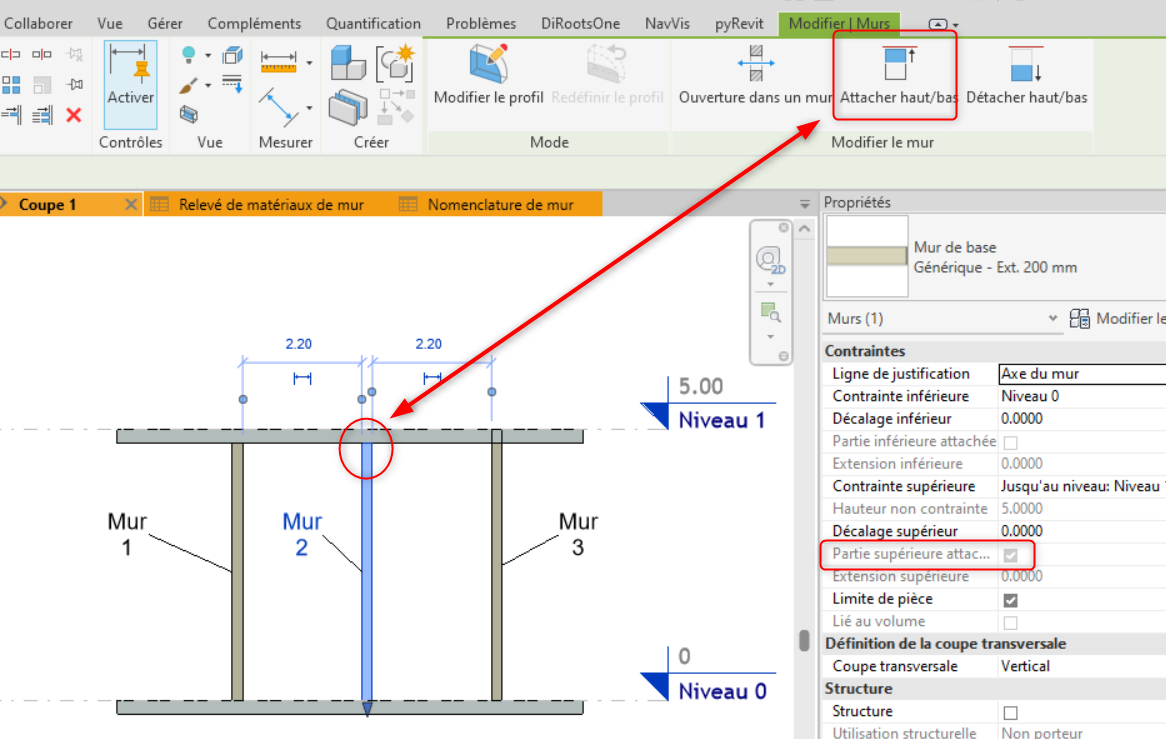The height and width of the screenshot is (739, 1166).
Task: Select the Mur de base type thumbnail
Action: click(x=867, y=256)
